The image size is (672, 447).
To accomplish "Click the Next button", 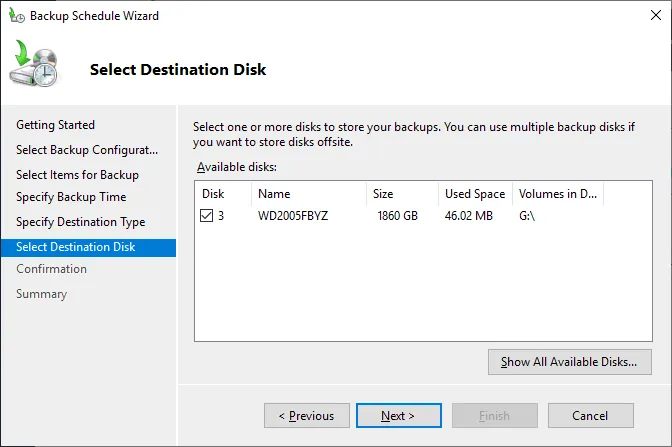I will (398, 416).
